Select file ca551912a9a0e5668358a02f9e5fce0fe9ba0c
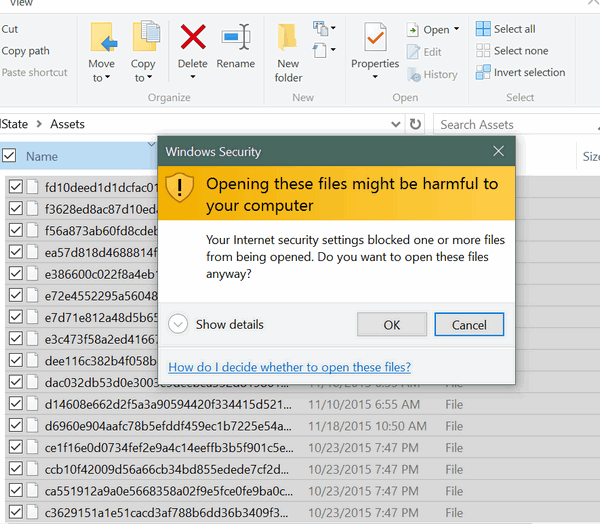The width and height of the screenshot is (600, 524). 169,491
